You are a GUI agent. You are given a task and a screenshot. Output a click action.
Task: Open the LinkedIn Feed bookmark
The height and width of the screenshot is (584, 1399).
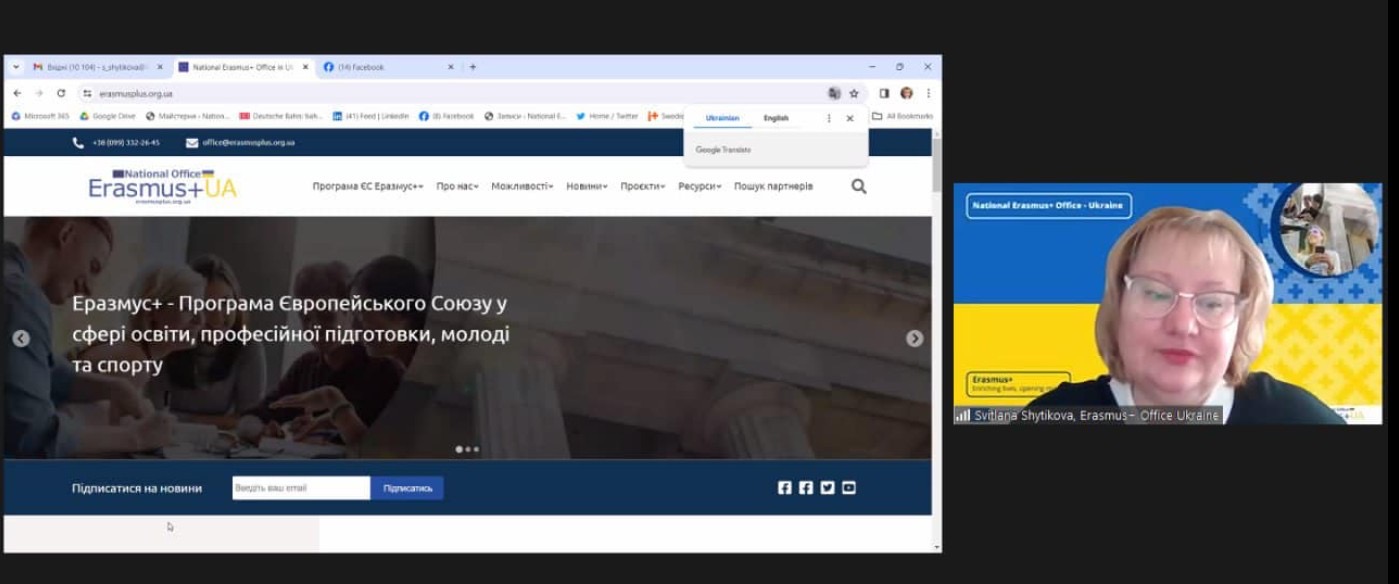coord(371,116)
